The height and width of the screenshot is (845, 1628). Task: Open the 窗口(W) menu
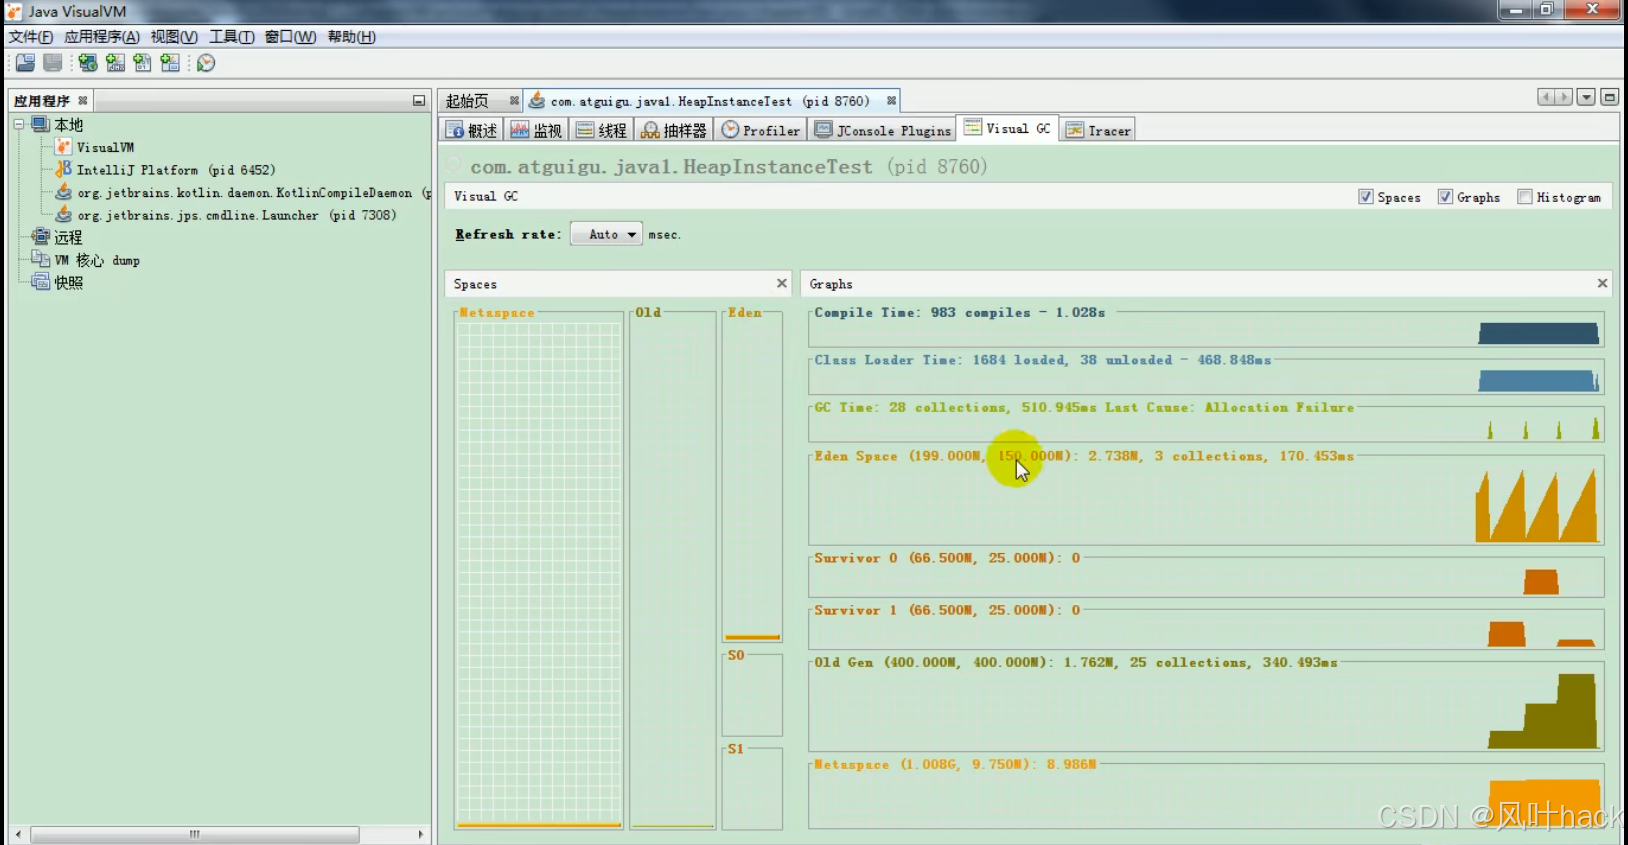pos(290,37)
